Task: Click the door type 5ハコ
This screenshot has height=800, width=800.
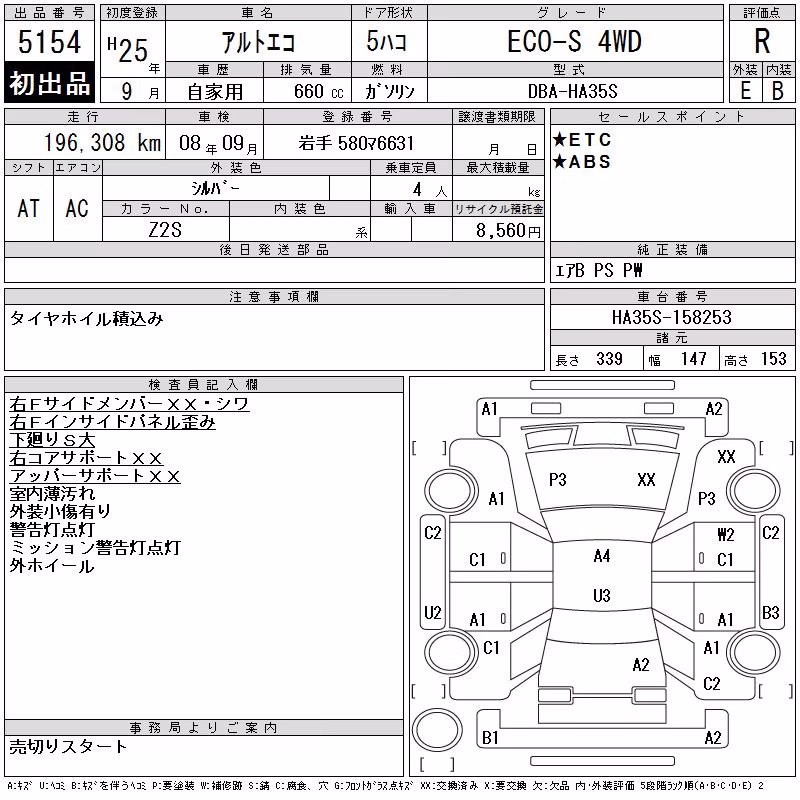Action: (x=386, y=41)
